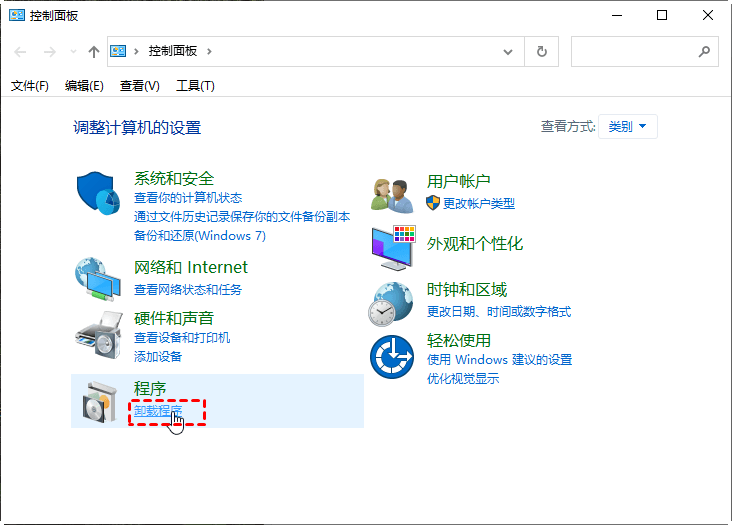Viewport: 732px width, 525px height.
Task: Open the Programs disc box icon
Action: tap(99, 402)
